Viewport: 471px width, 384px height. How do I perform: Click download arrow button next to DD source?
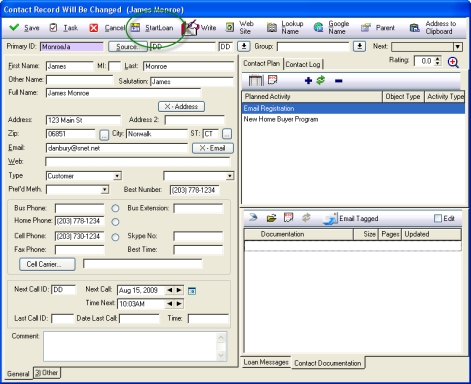[244, 46]
